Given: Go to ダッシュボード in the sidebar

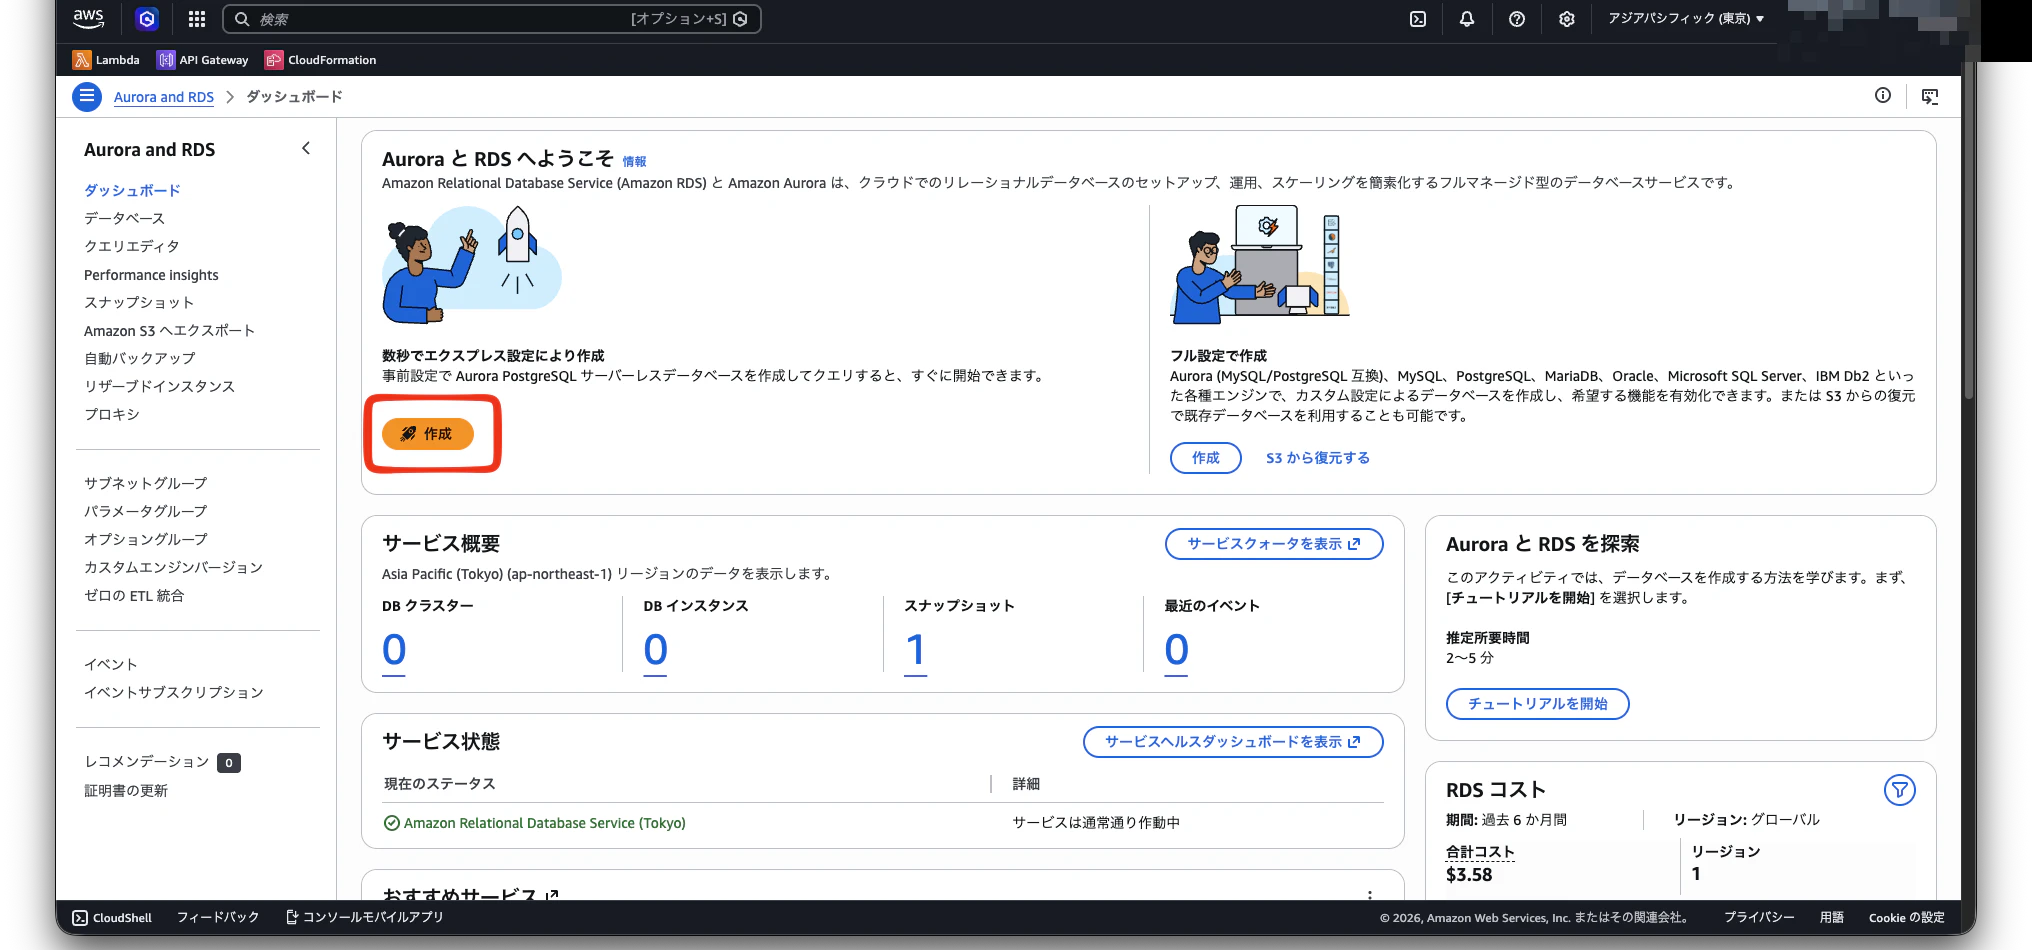Looking at the screenshot, I should pyautogui.click(x=132, y=190).
